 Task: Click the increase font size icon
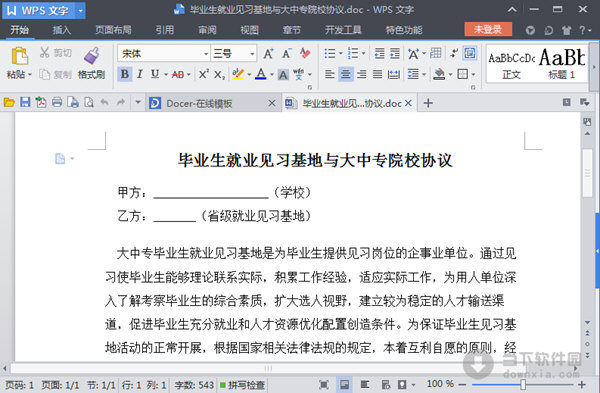[x=268, y=54]
